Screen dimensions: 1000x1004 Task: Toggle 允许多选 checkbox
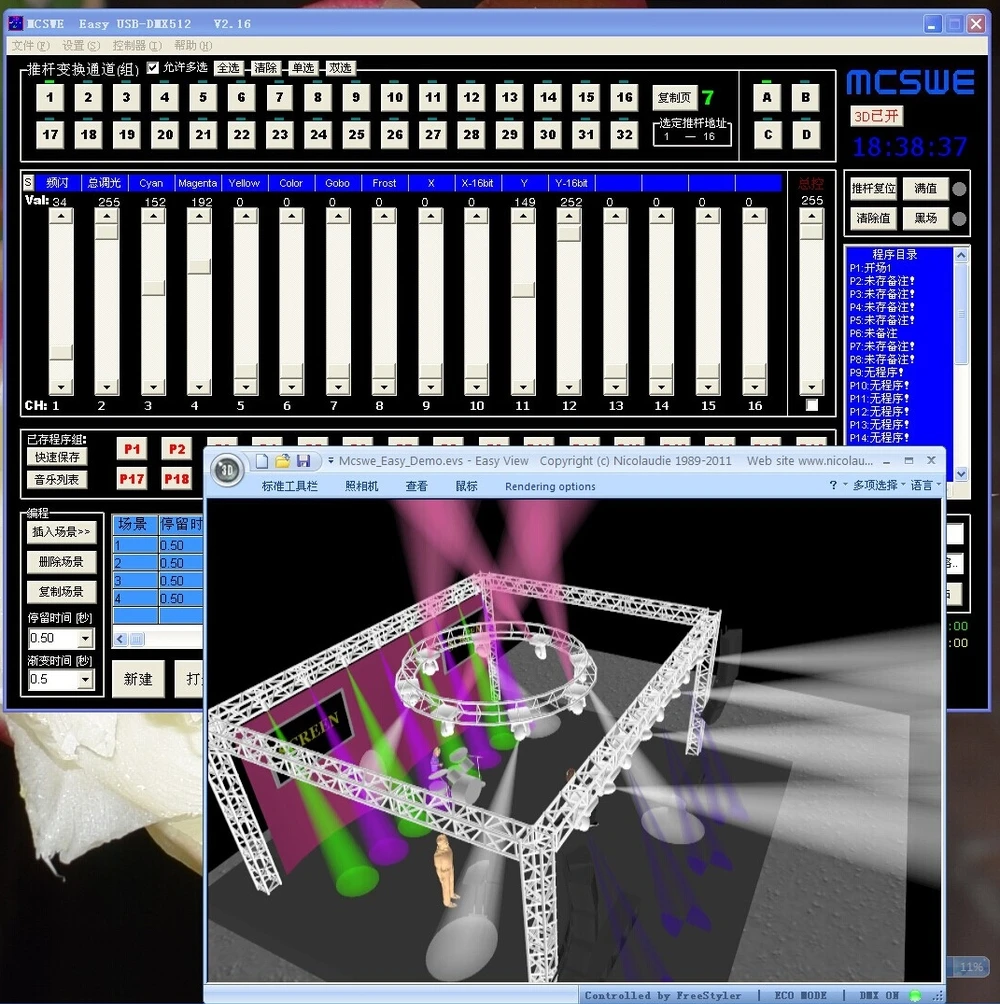(x=152, y=67)
